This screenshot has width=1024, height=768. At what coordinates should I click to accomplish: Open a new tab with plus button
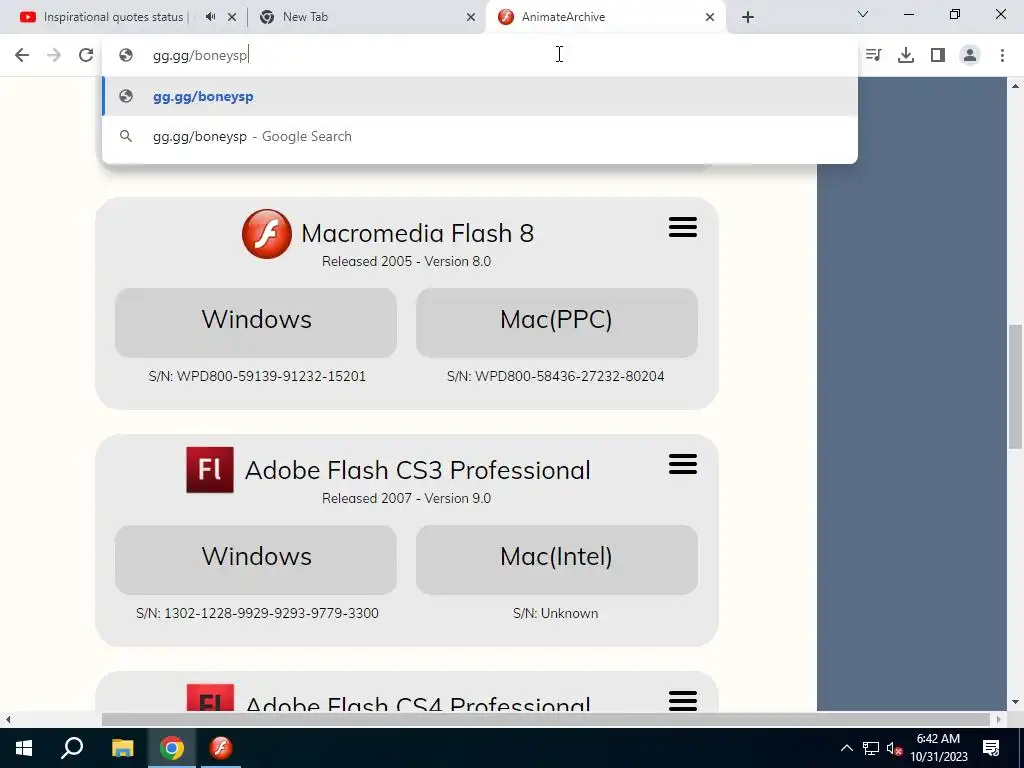click(x=748, y=17)
